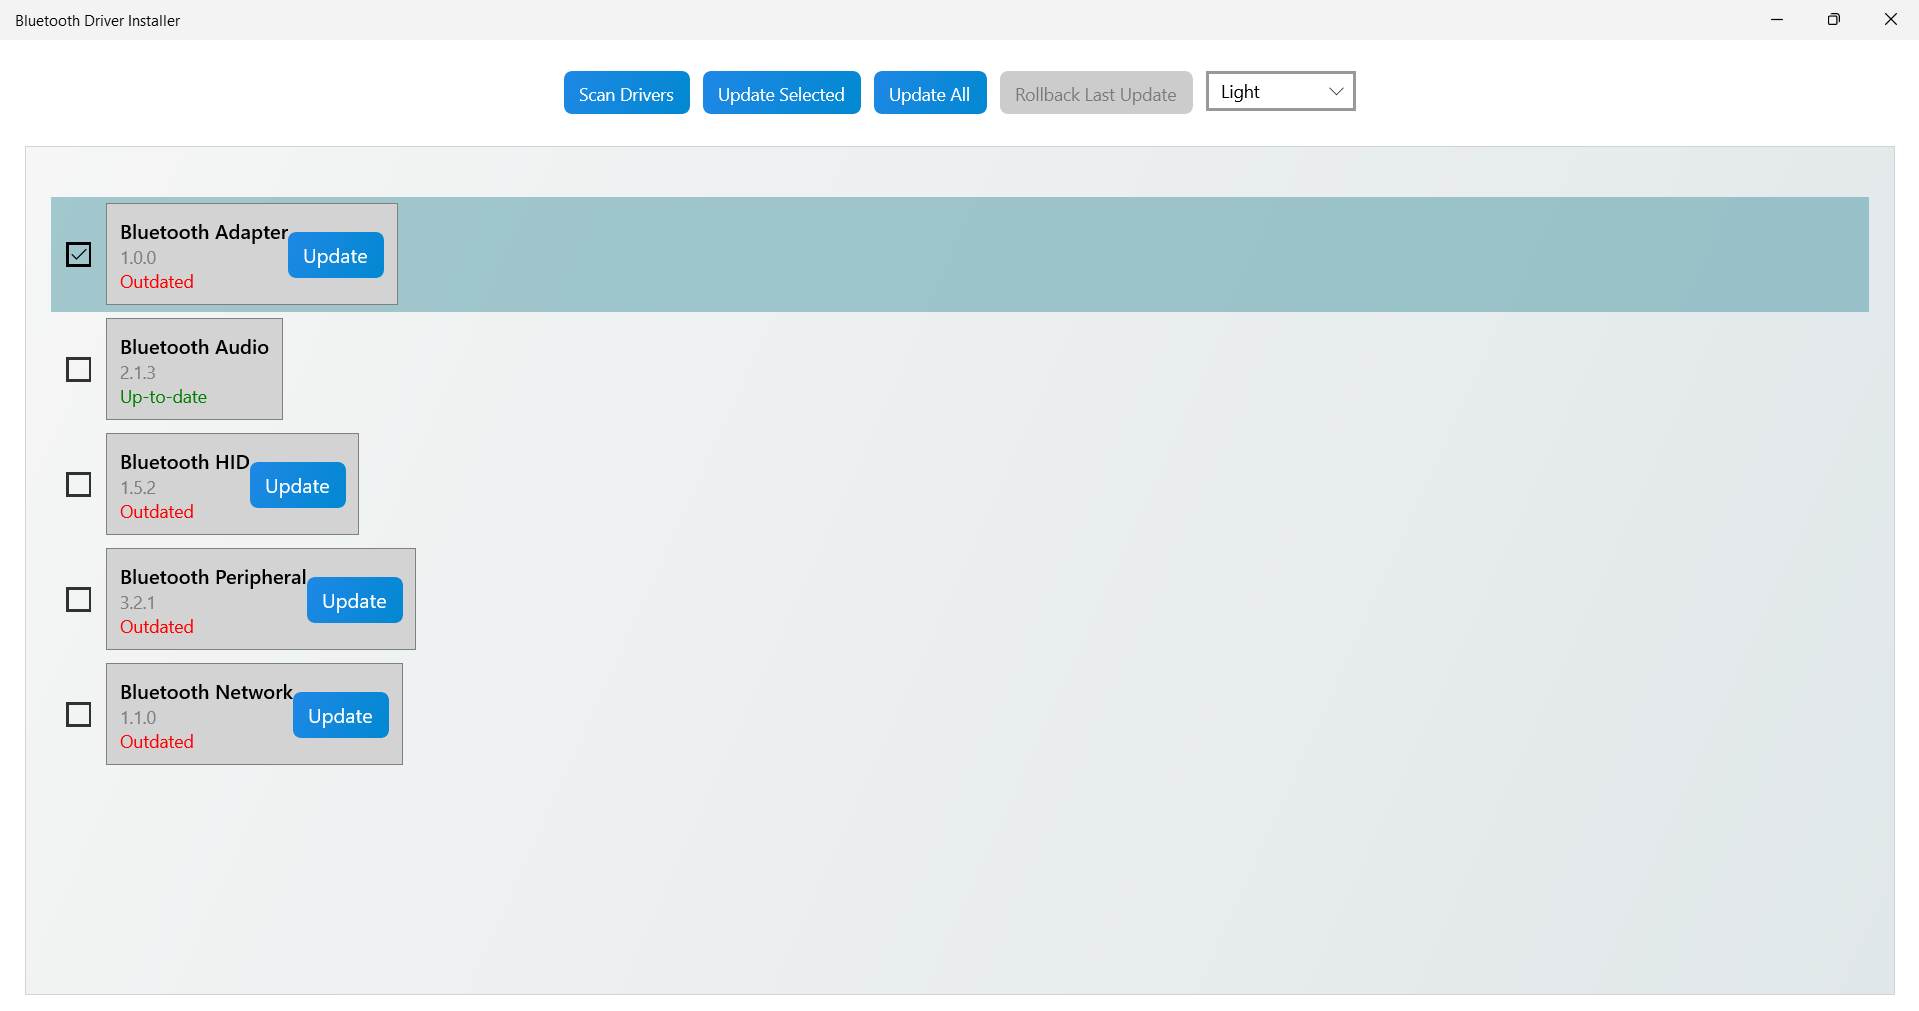Image resolution: width=1919 pixels, height=1011 pixels.
Task: Check the Bluetooth HID checkbox
Action: tap(79, 484)
